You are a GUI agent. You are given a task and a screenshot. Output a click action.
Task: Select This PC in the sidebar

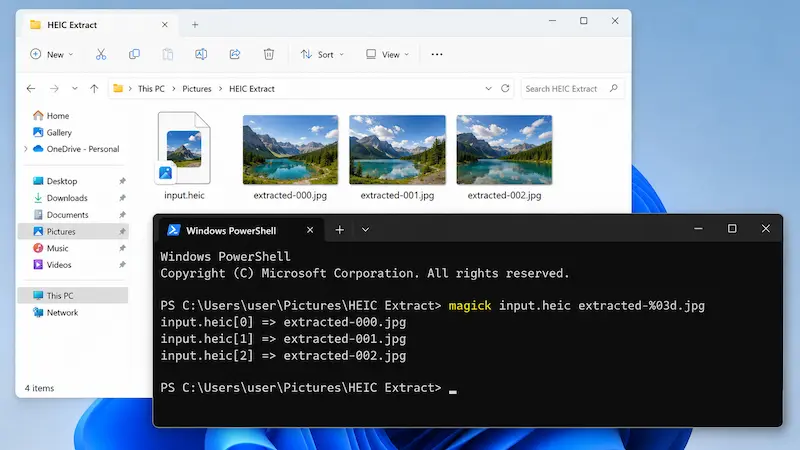pyautogui.click(x=73, y=295)
